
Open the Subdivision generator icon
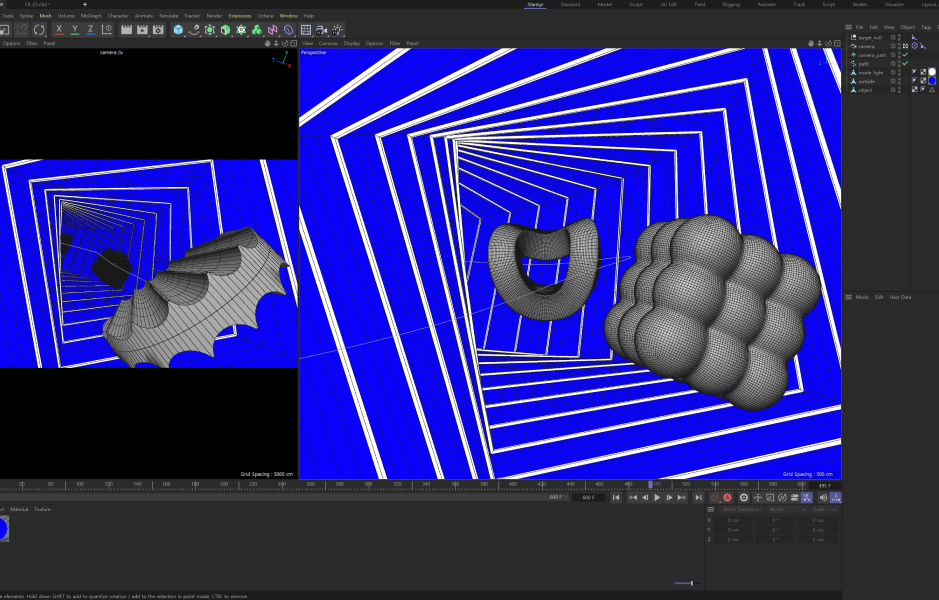(x=210, y=29)
